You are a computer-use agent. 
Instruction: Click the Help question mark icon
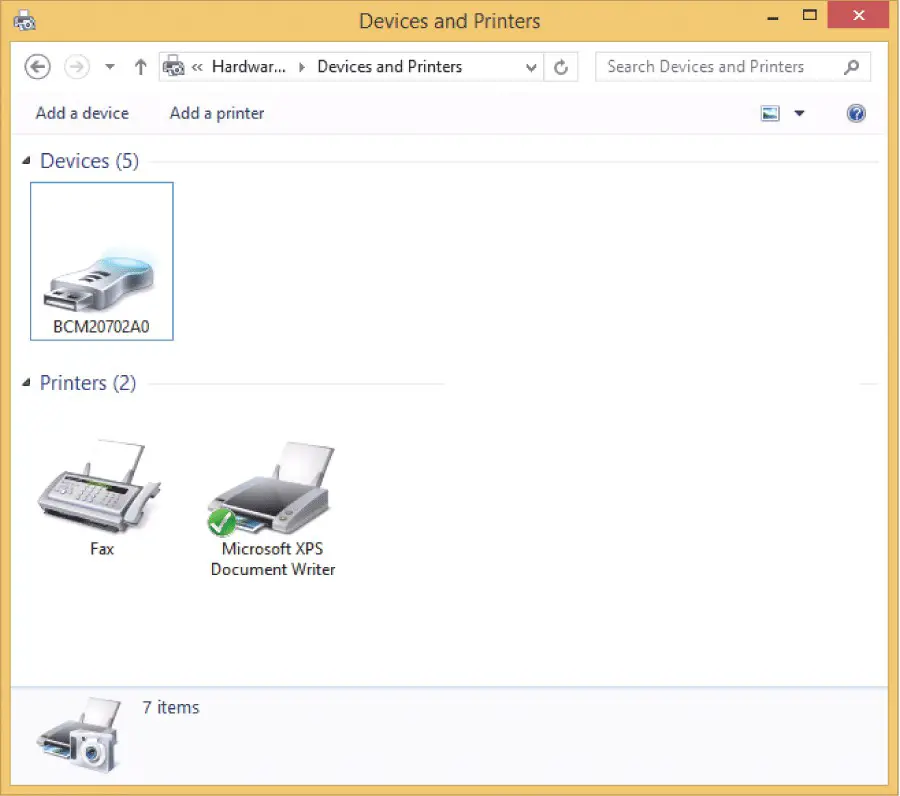[x=856, y=113]
